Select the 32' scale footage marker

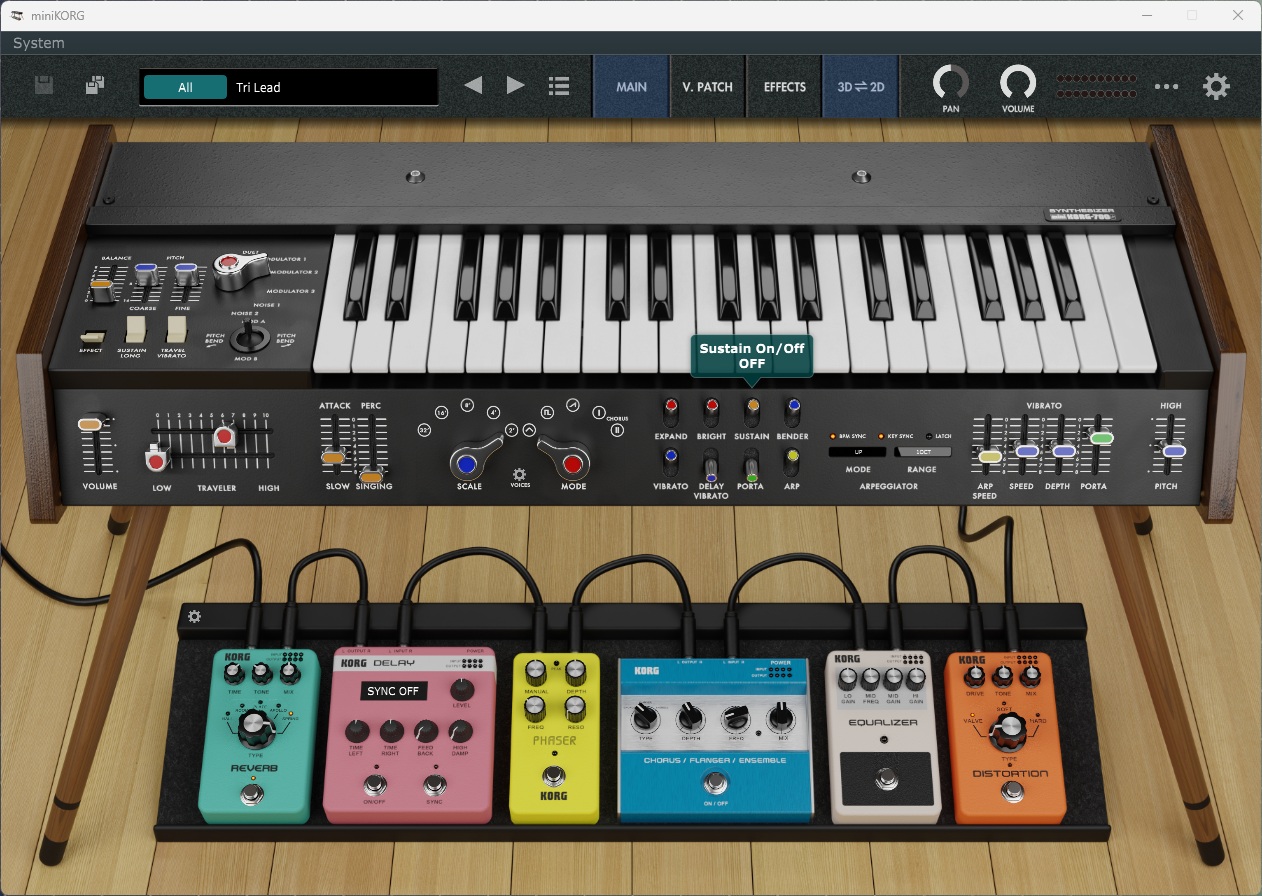point(424,430)
